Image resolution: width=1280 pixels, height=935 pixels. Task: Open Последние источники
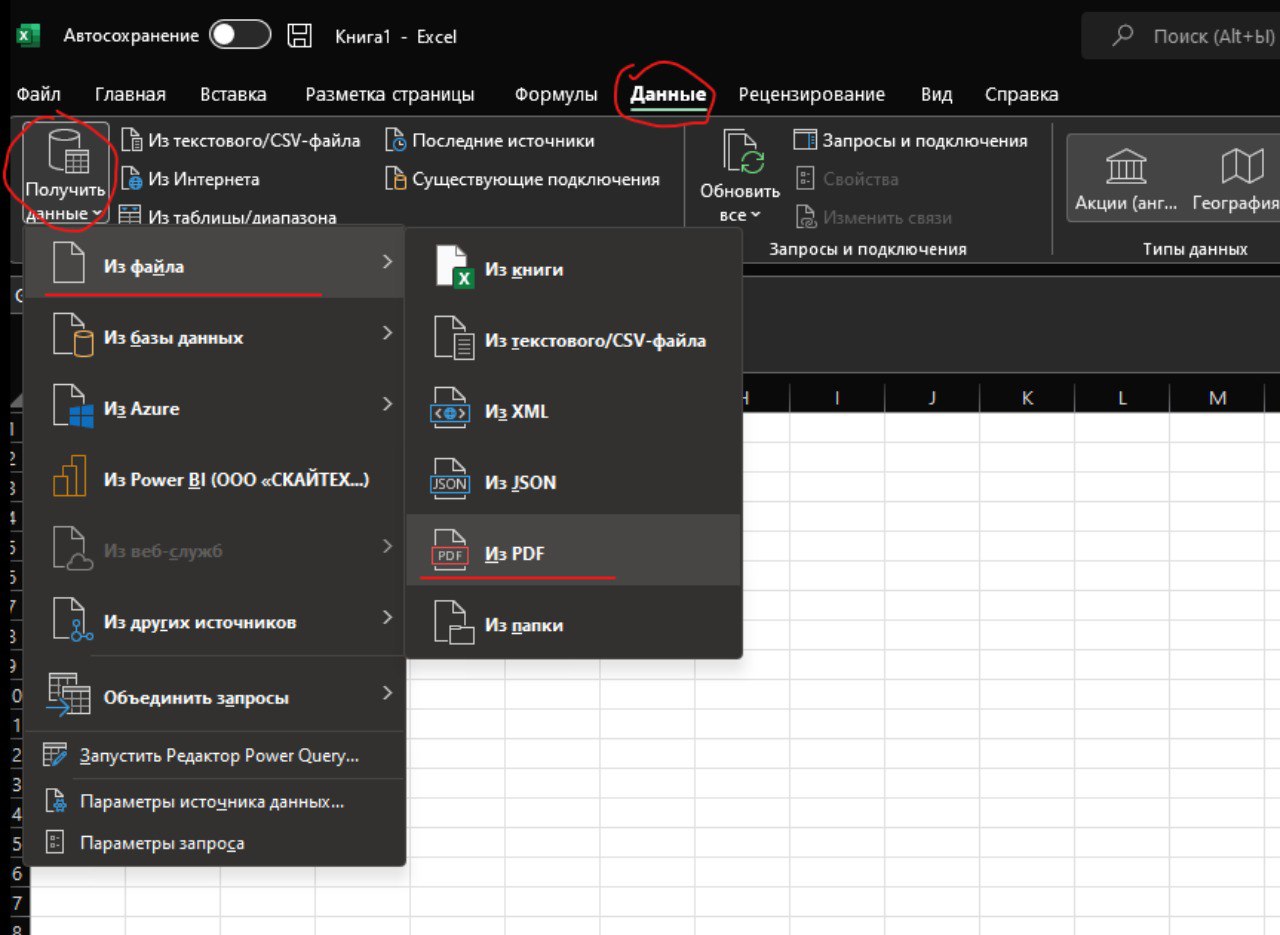[490, 141]
